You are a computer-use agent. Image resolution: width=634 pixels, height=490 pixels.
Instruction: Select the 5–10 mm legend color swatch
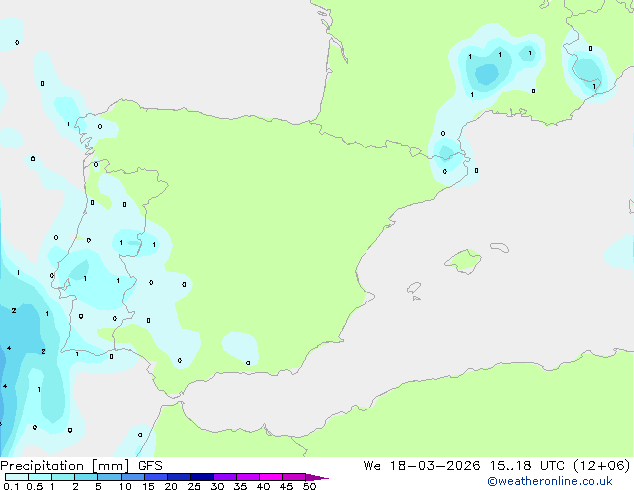click(x=109, y=477)
